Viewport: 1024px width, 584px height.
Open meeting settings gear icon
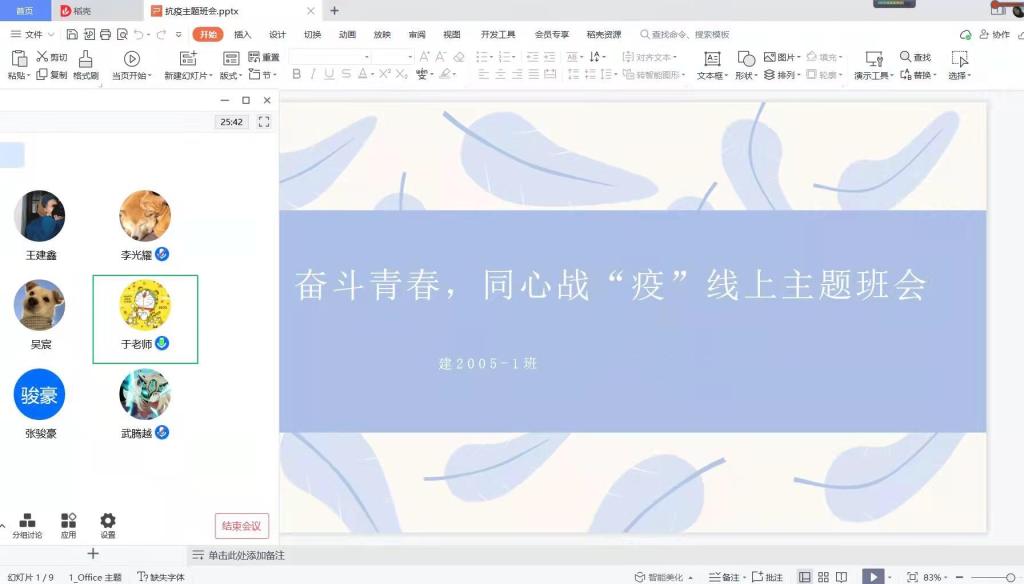point(108,521)
